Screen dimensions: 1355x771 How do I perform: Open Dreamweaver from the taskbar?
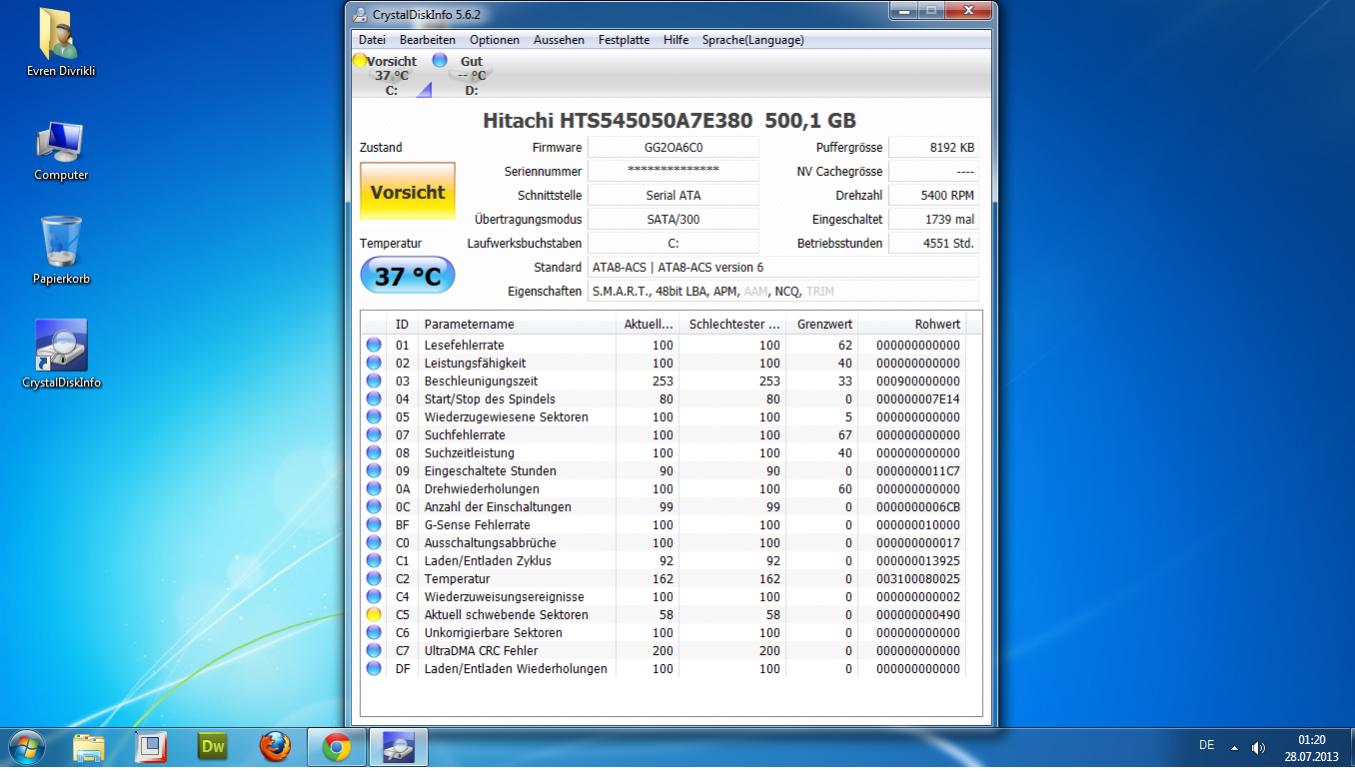coord(213,747)
